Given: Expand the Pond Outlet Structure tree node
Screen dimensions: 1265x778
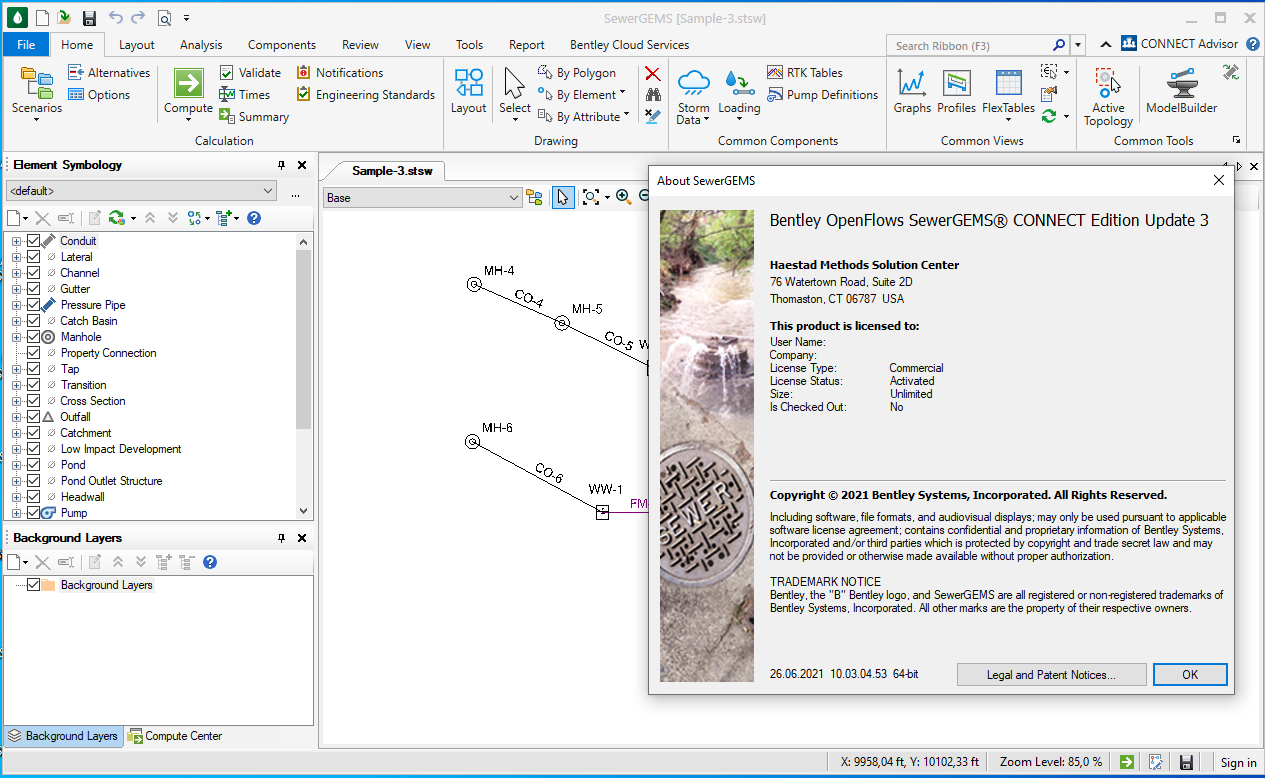Looking at the screenshot, I should [x=16, y=481].
